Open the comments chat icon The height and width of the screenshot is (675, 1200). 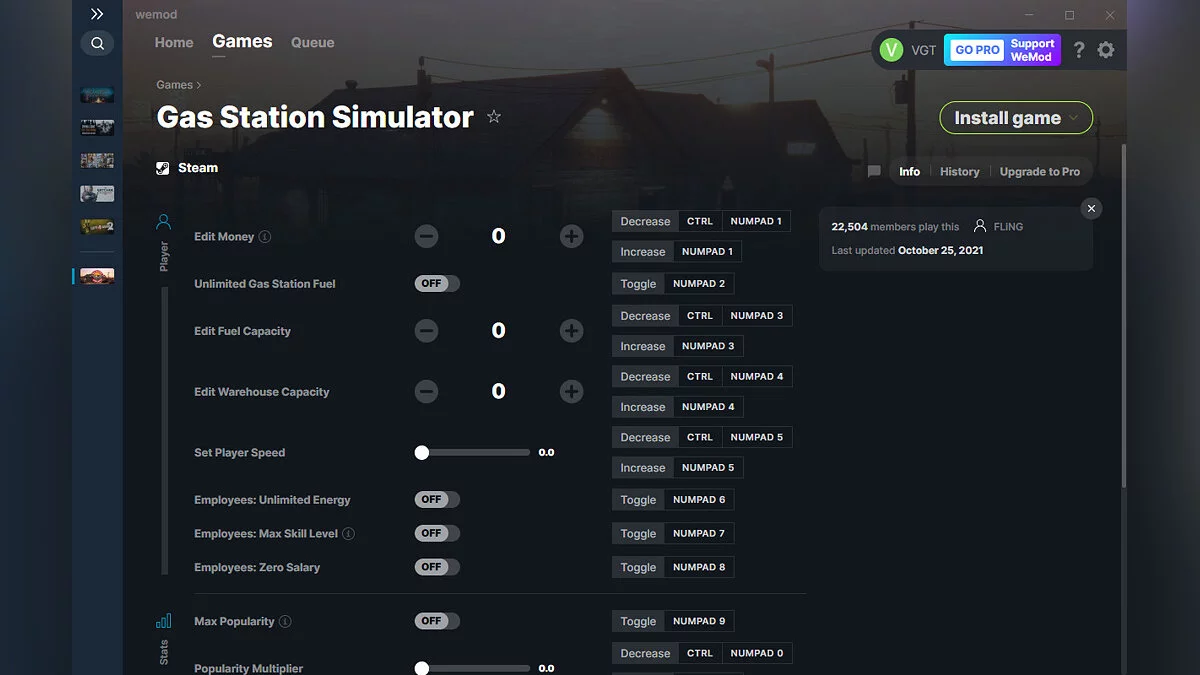pyautogui.click(x=874, y=172)
